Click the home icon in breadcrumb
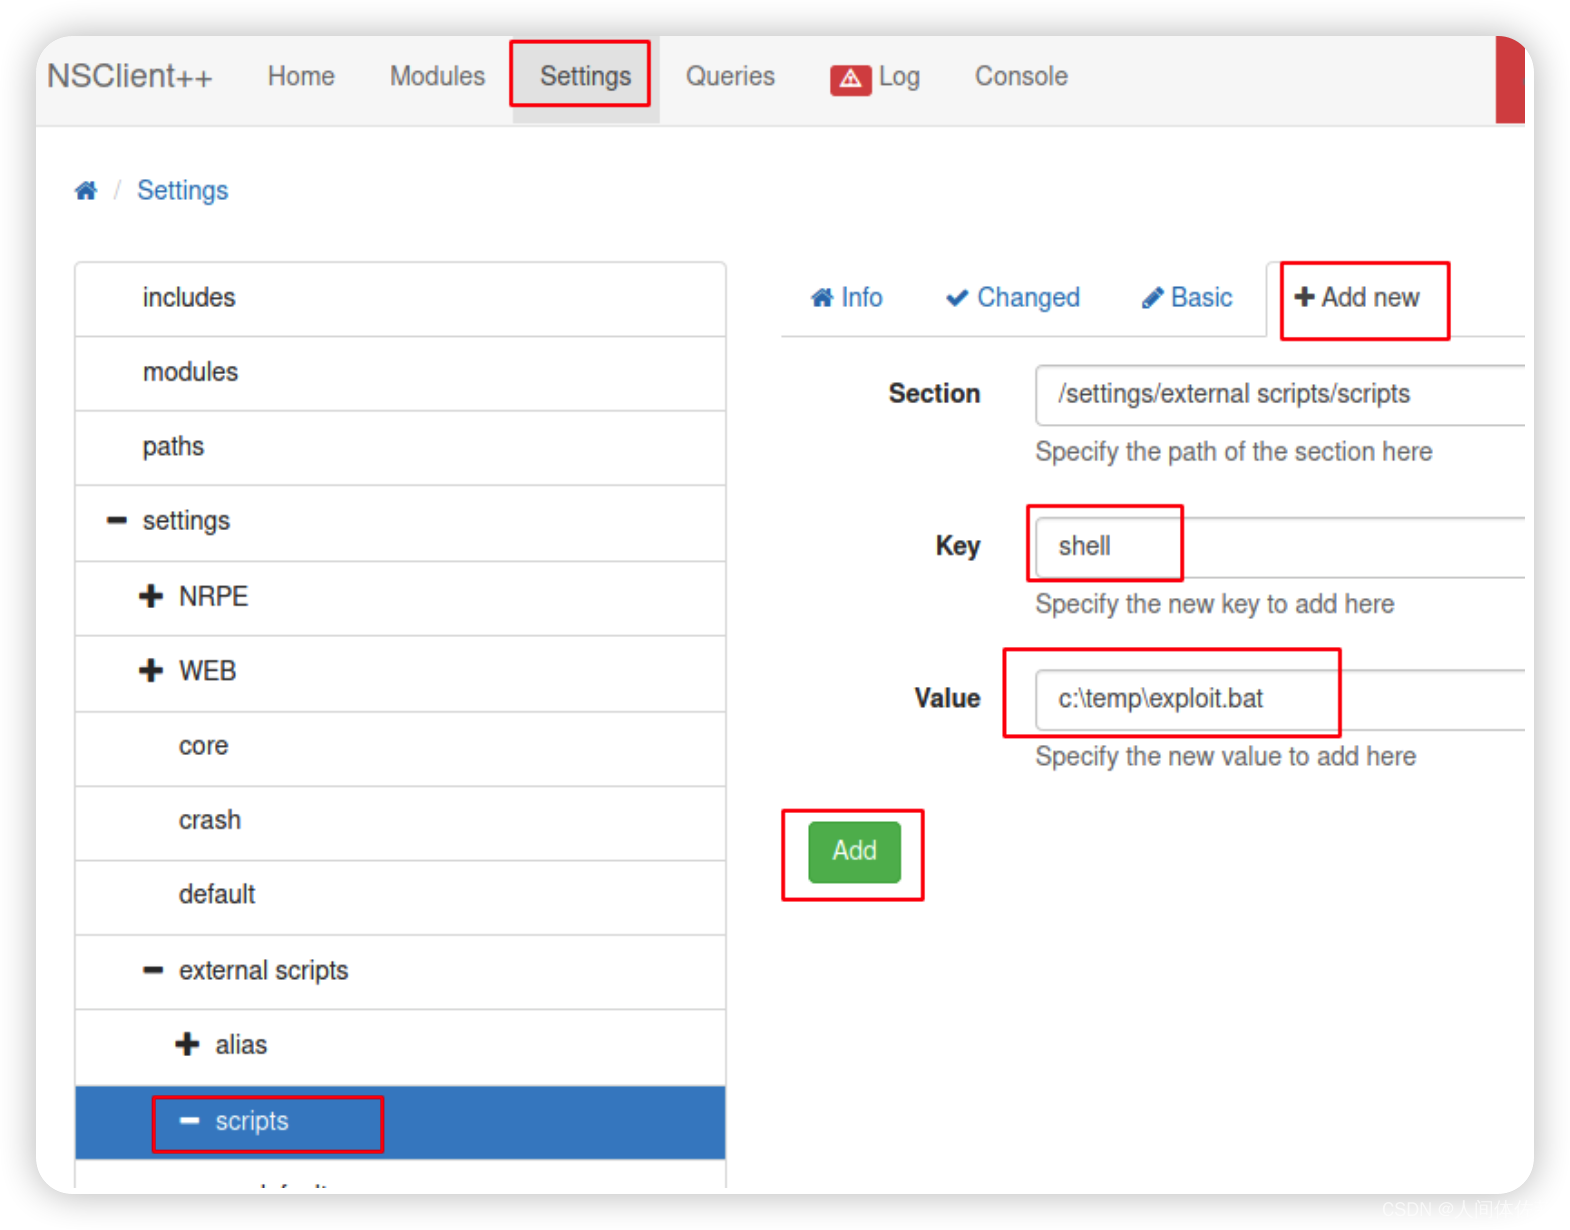The width and height of the screenshot is (1570, 1230). tap(86, 190)
